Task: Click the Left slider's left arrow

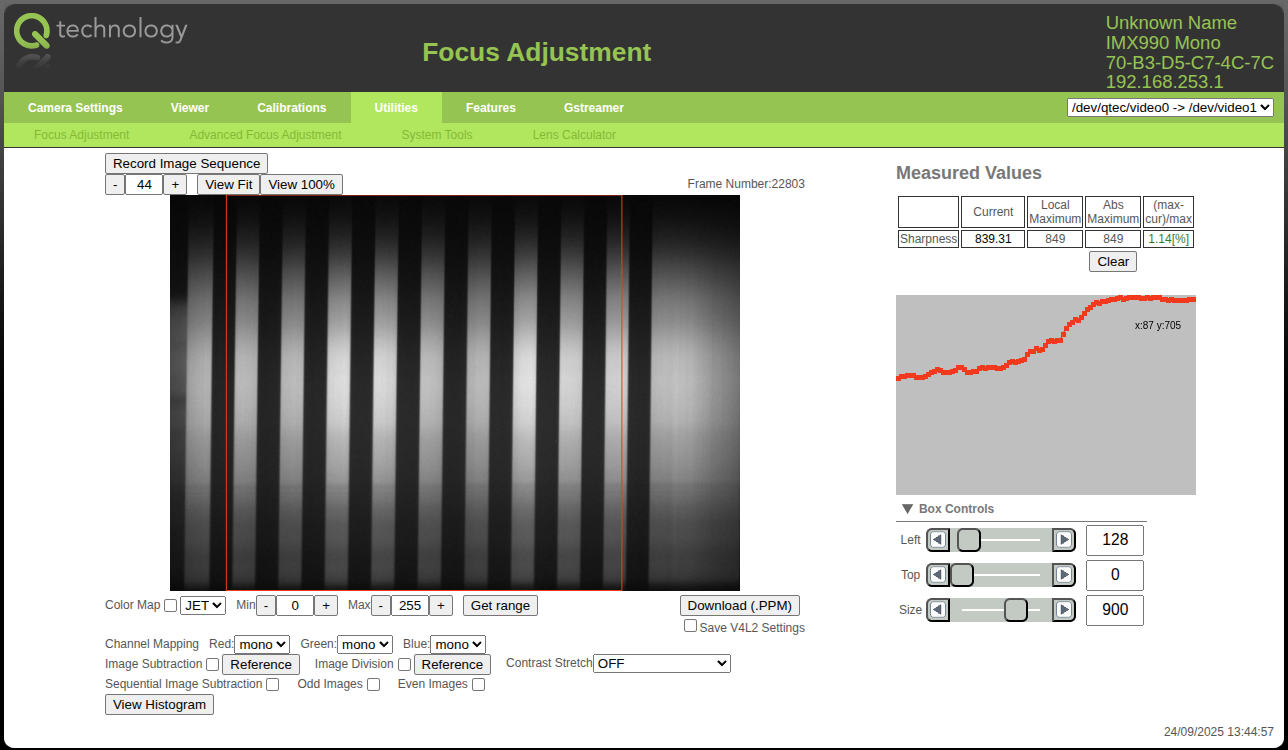Action: (938, 540)
